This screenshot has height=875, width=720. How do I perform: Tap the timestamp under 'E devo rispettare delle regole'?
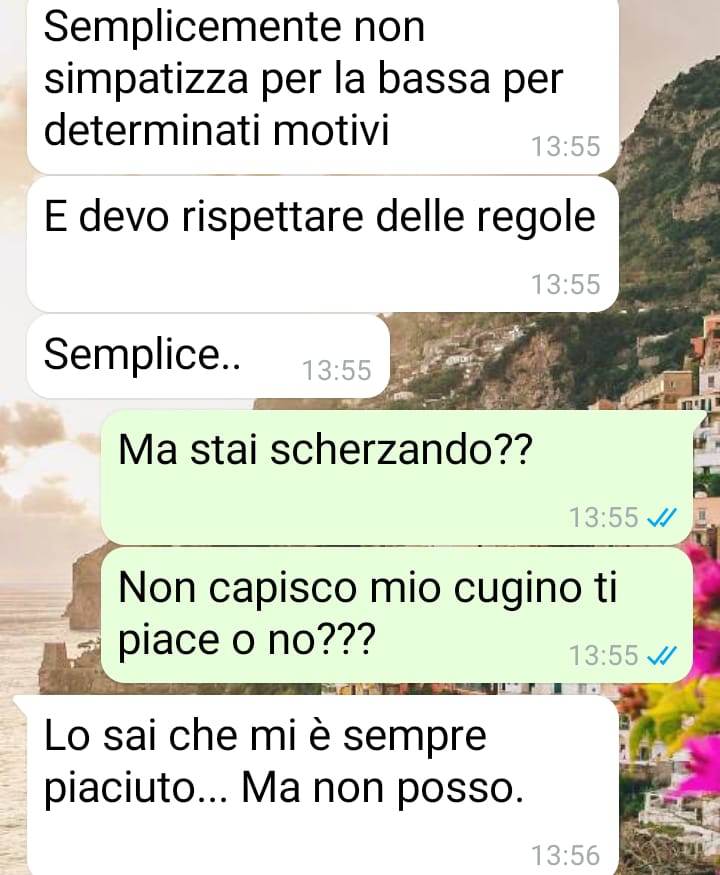point(565,284)
